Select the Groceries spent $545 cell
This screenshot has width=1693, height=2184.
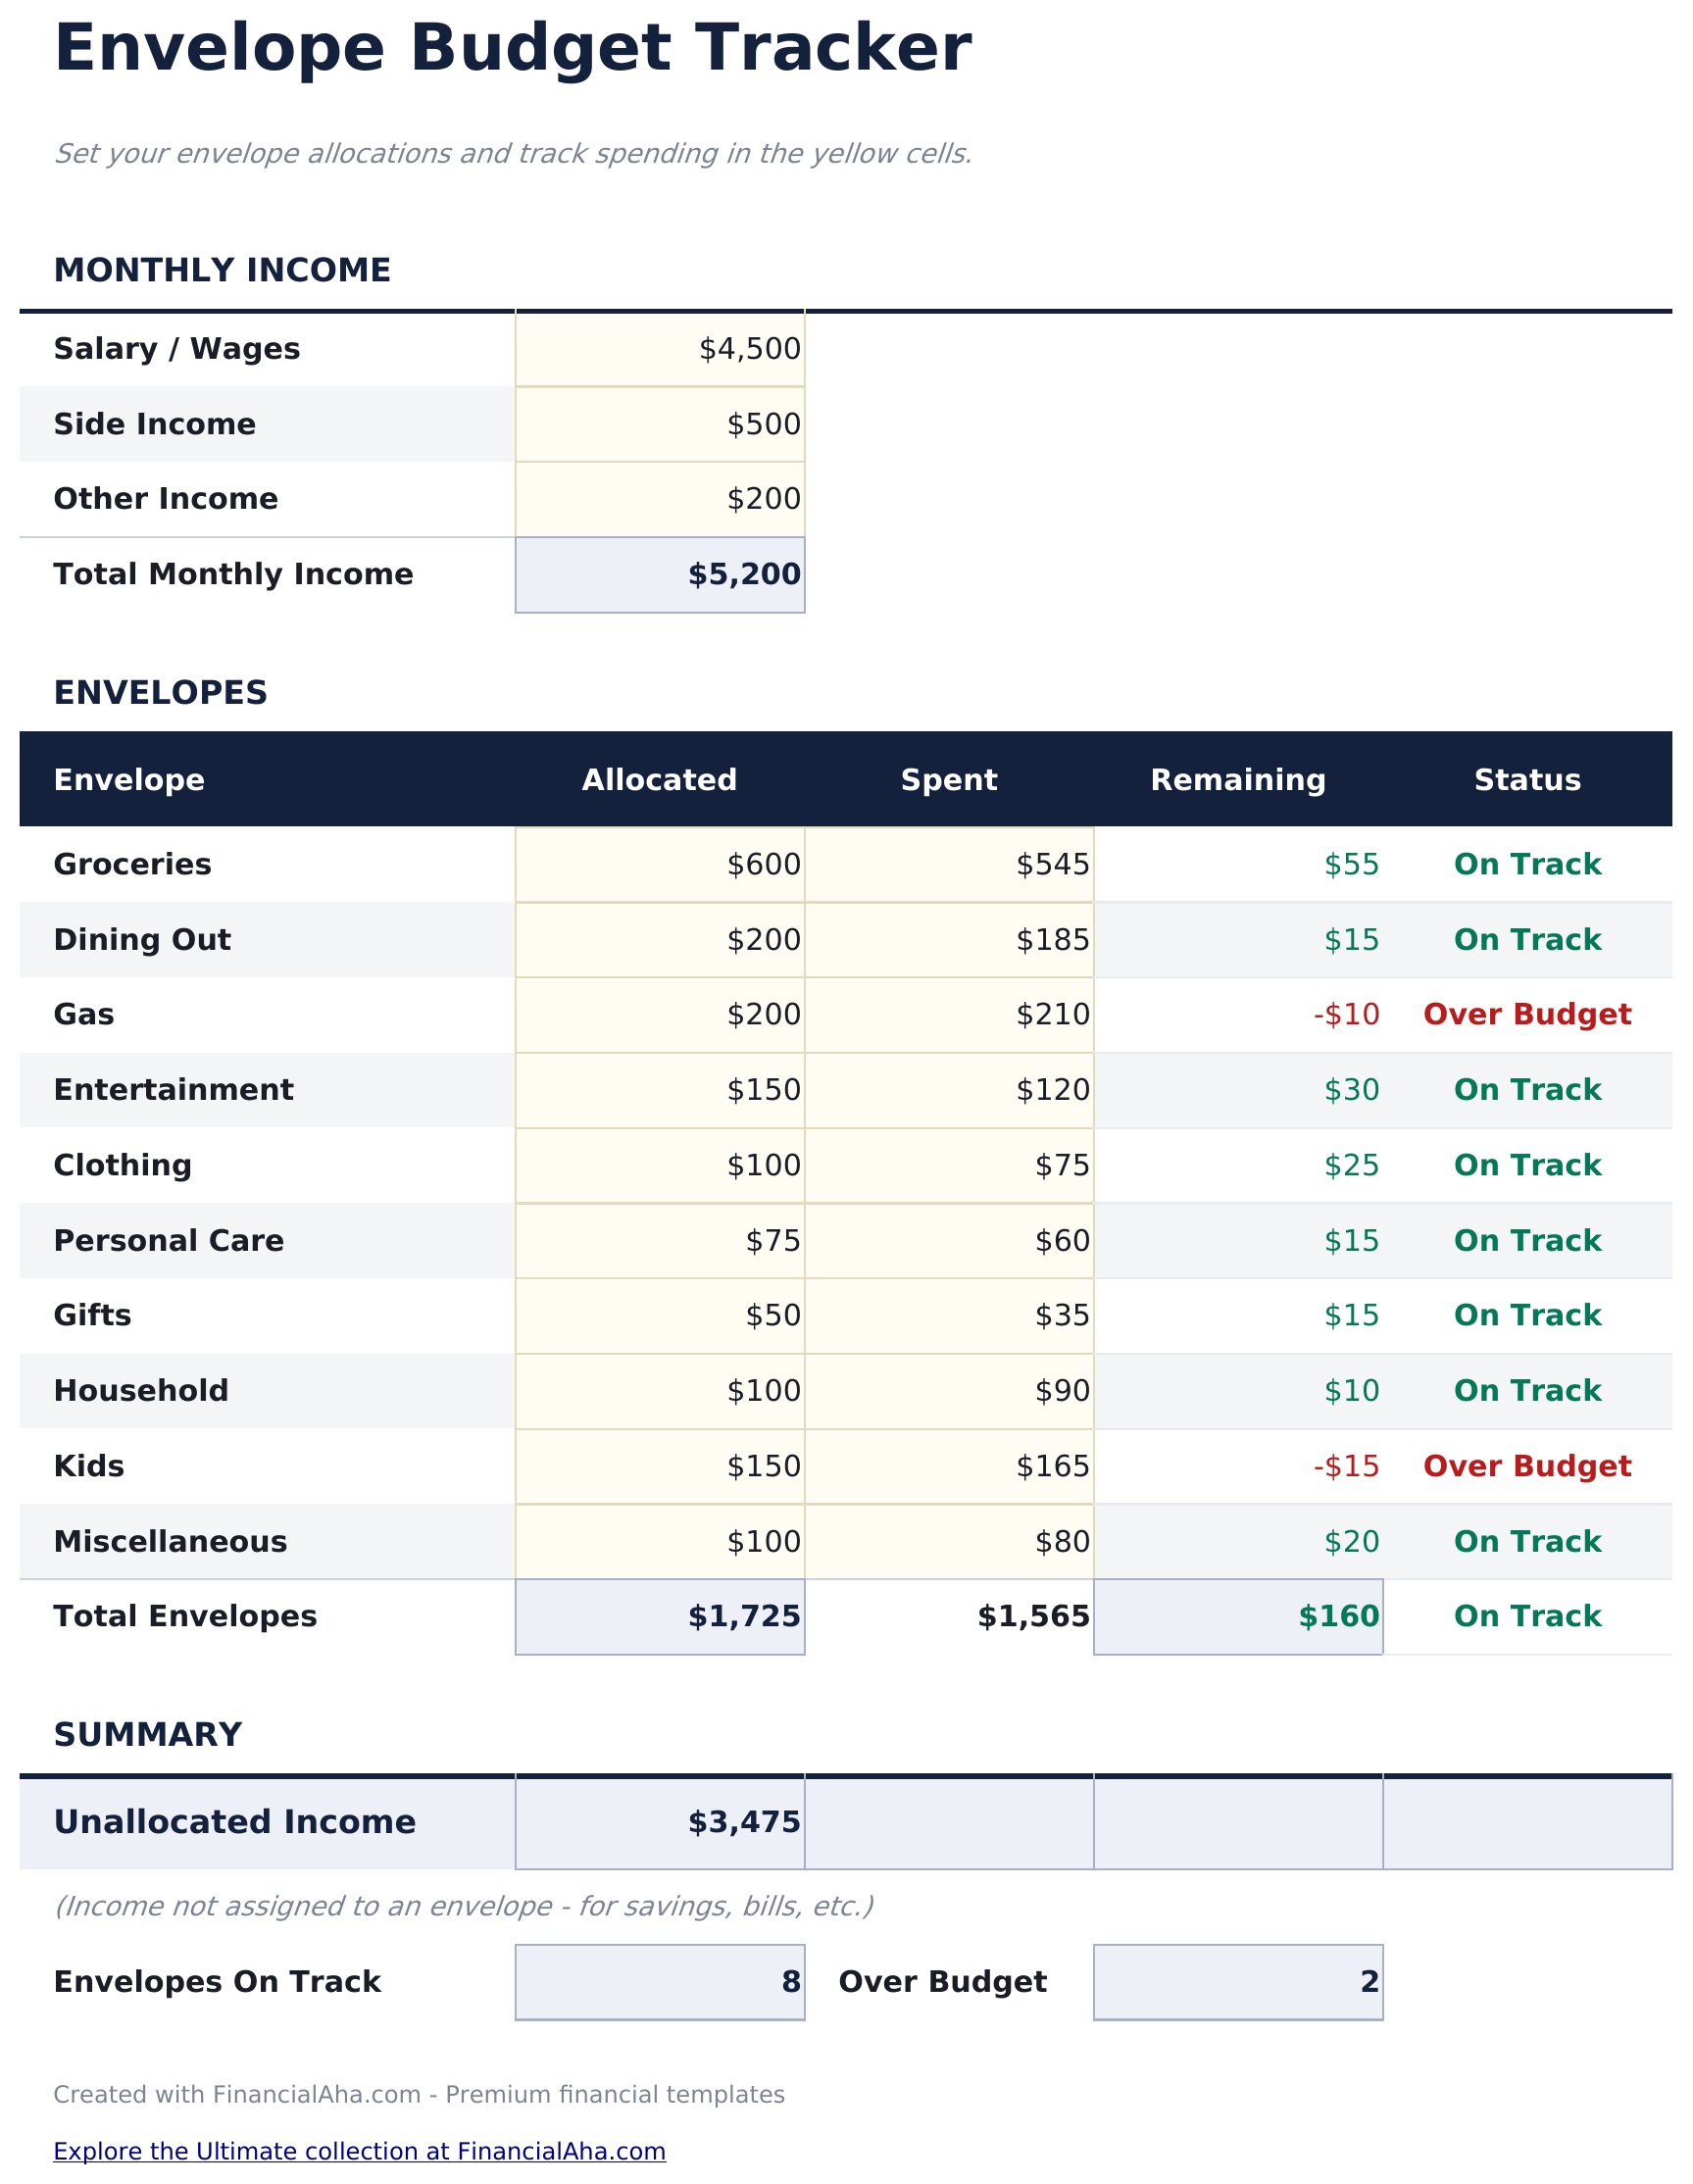pyautogui.click(x=949, y=865)
